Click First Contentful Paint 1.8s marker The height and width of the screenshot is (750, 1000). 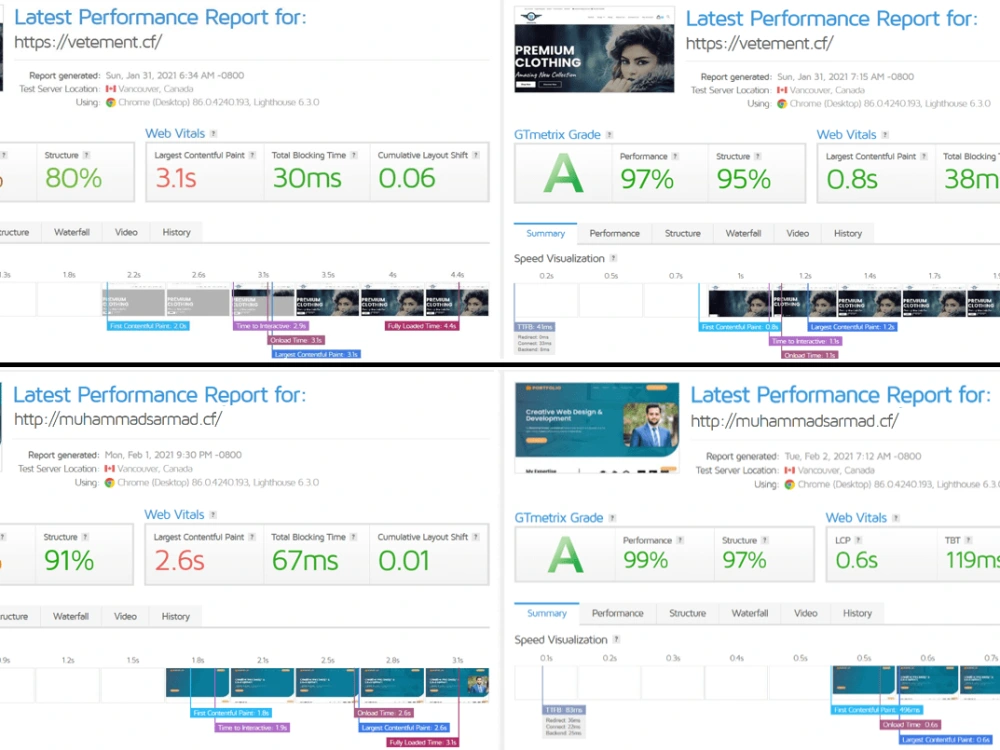(231, 712)
